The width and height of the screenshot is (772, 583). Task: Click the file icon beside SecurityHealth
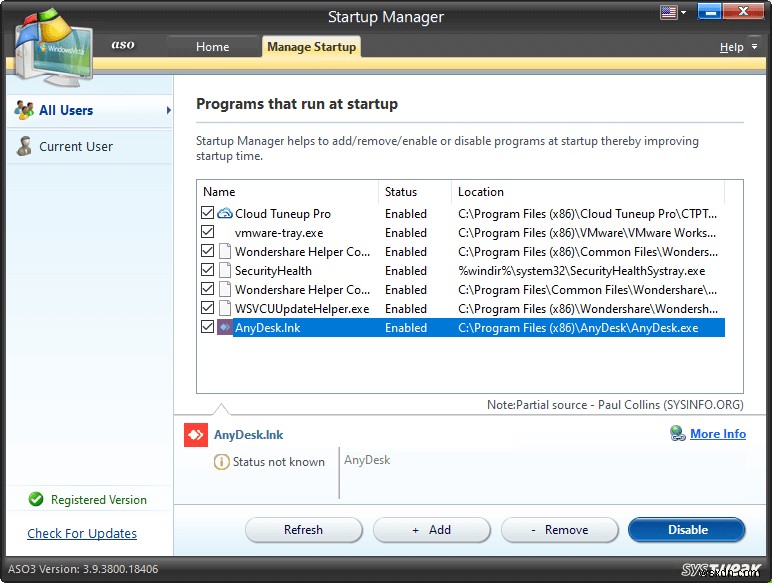[225, 270]
